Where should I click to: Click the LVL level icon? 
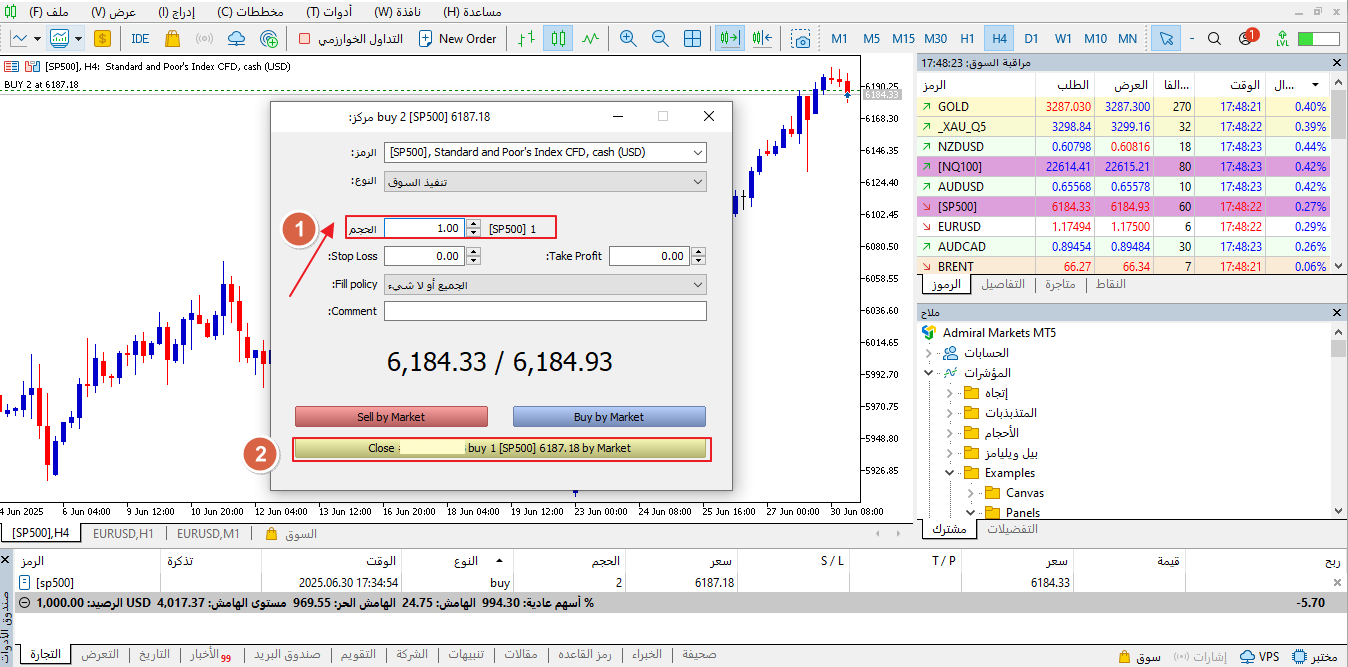(x=1282, y=38)
